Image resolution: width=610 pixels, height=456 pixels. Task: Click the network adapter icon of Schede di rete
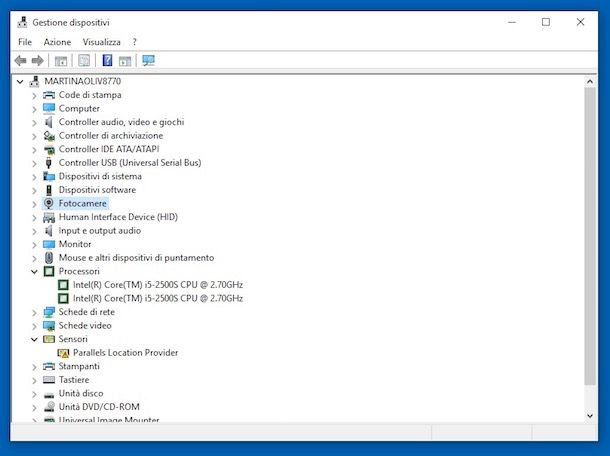(49, 312)
